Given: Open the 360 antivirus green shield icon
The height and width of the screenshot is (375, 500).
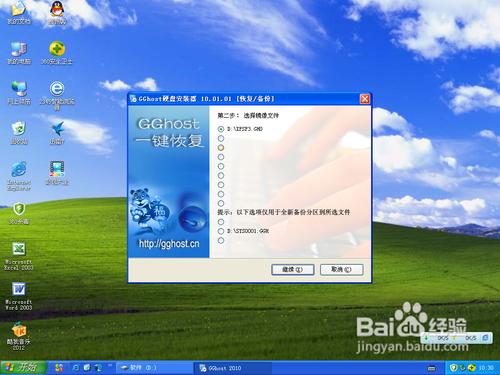Looking at the screenshot, I should tap(19, 213).
